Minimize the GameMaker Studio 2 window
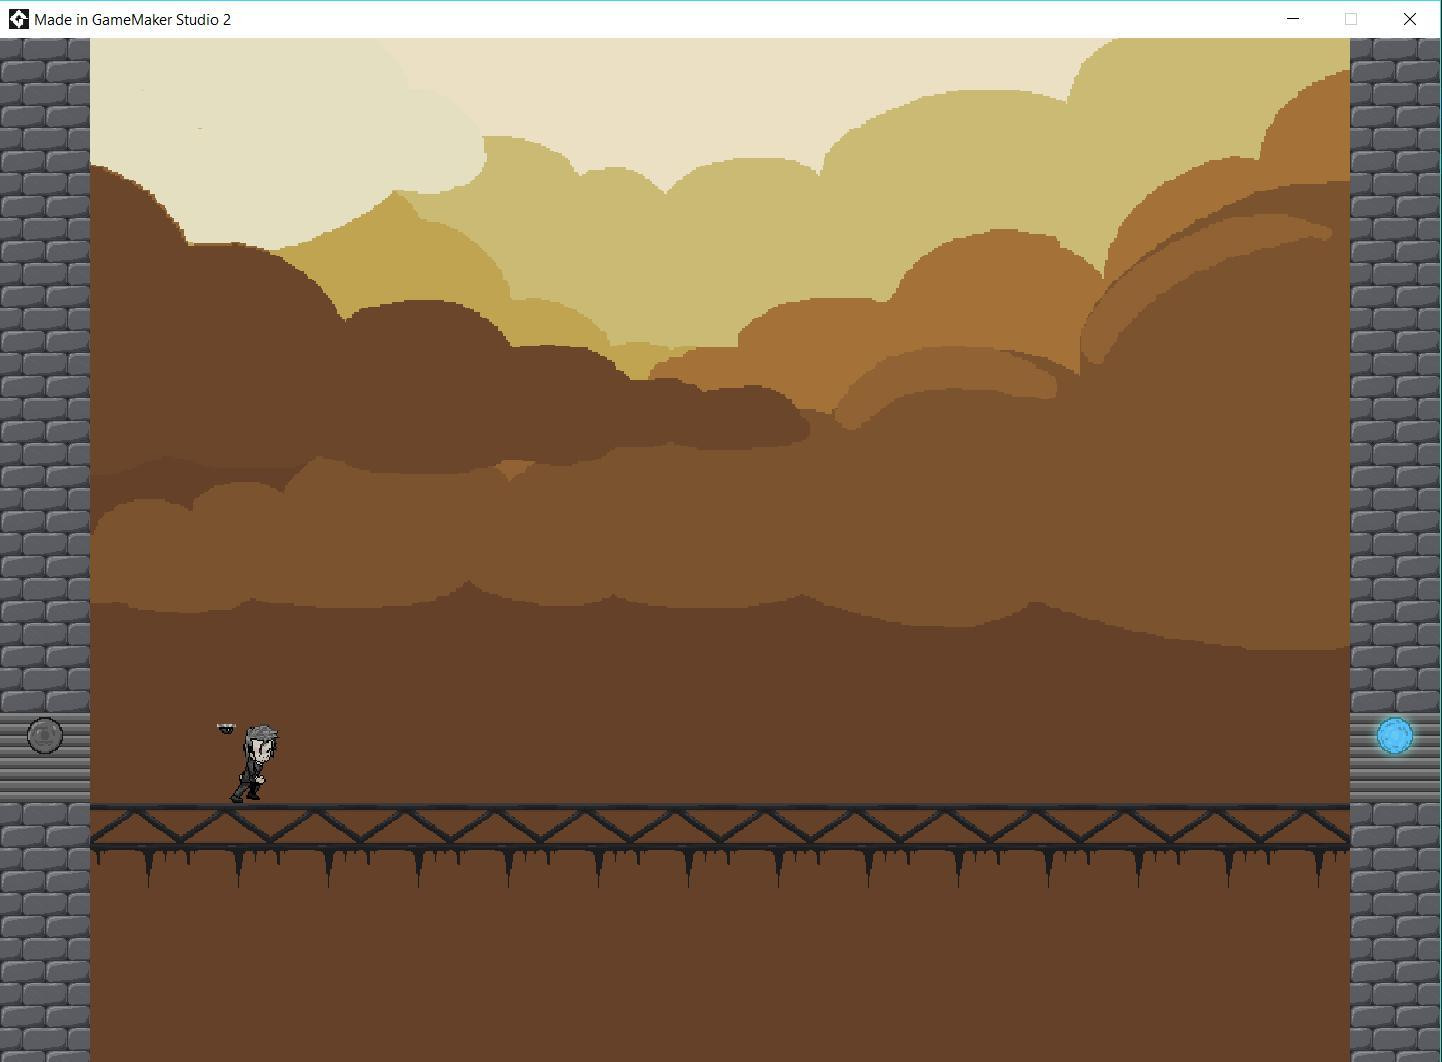The height and width of the screenshot is (1062, 1442). click(1293, 19)
